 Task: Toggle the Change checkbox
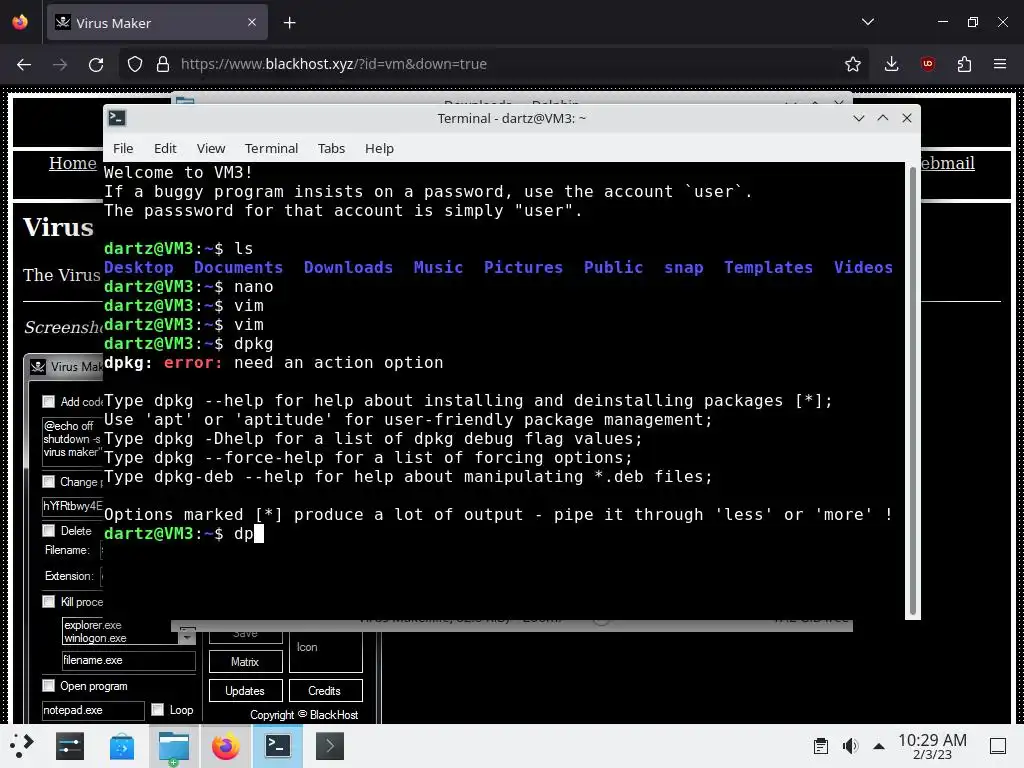click(x=48, y=481)
